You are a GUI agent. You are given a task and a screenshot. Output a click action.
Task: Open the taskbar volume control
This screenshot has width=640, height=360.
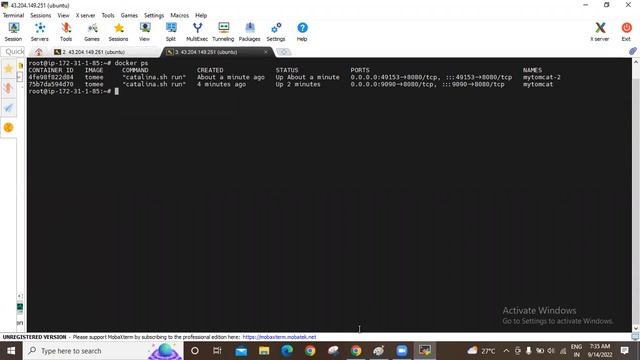tap(551, 351)
